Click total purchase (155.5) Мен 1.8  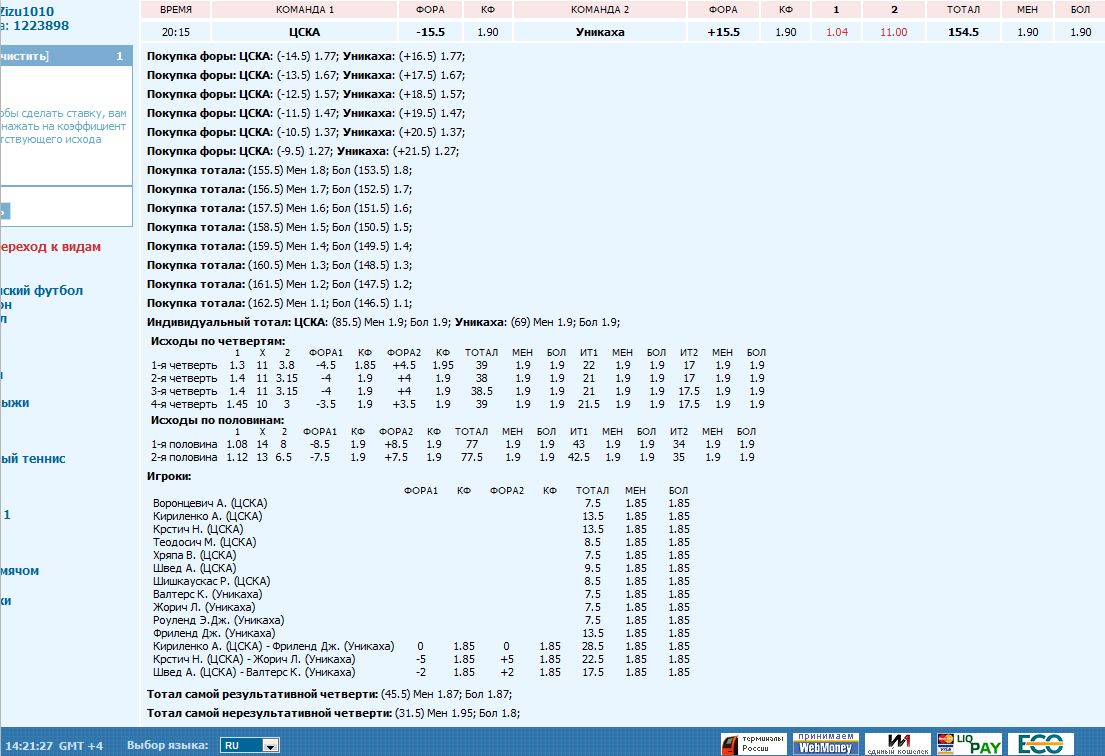[x=288, y=170]
